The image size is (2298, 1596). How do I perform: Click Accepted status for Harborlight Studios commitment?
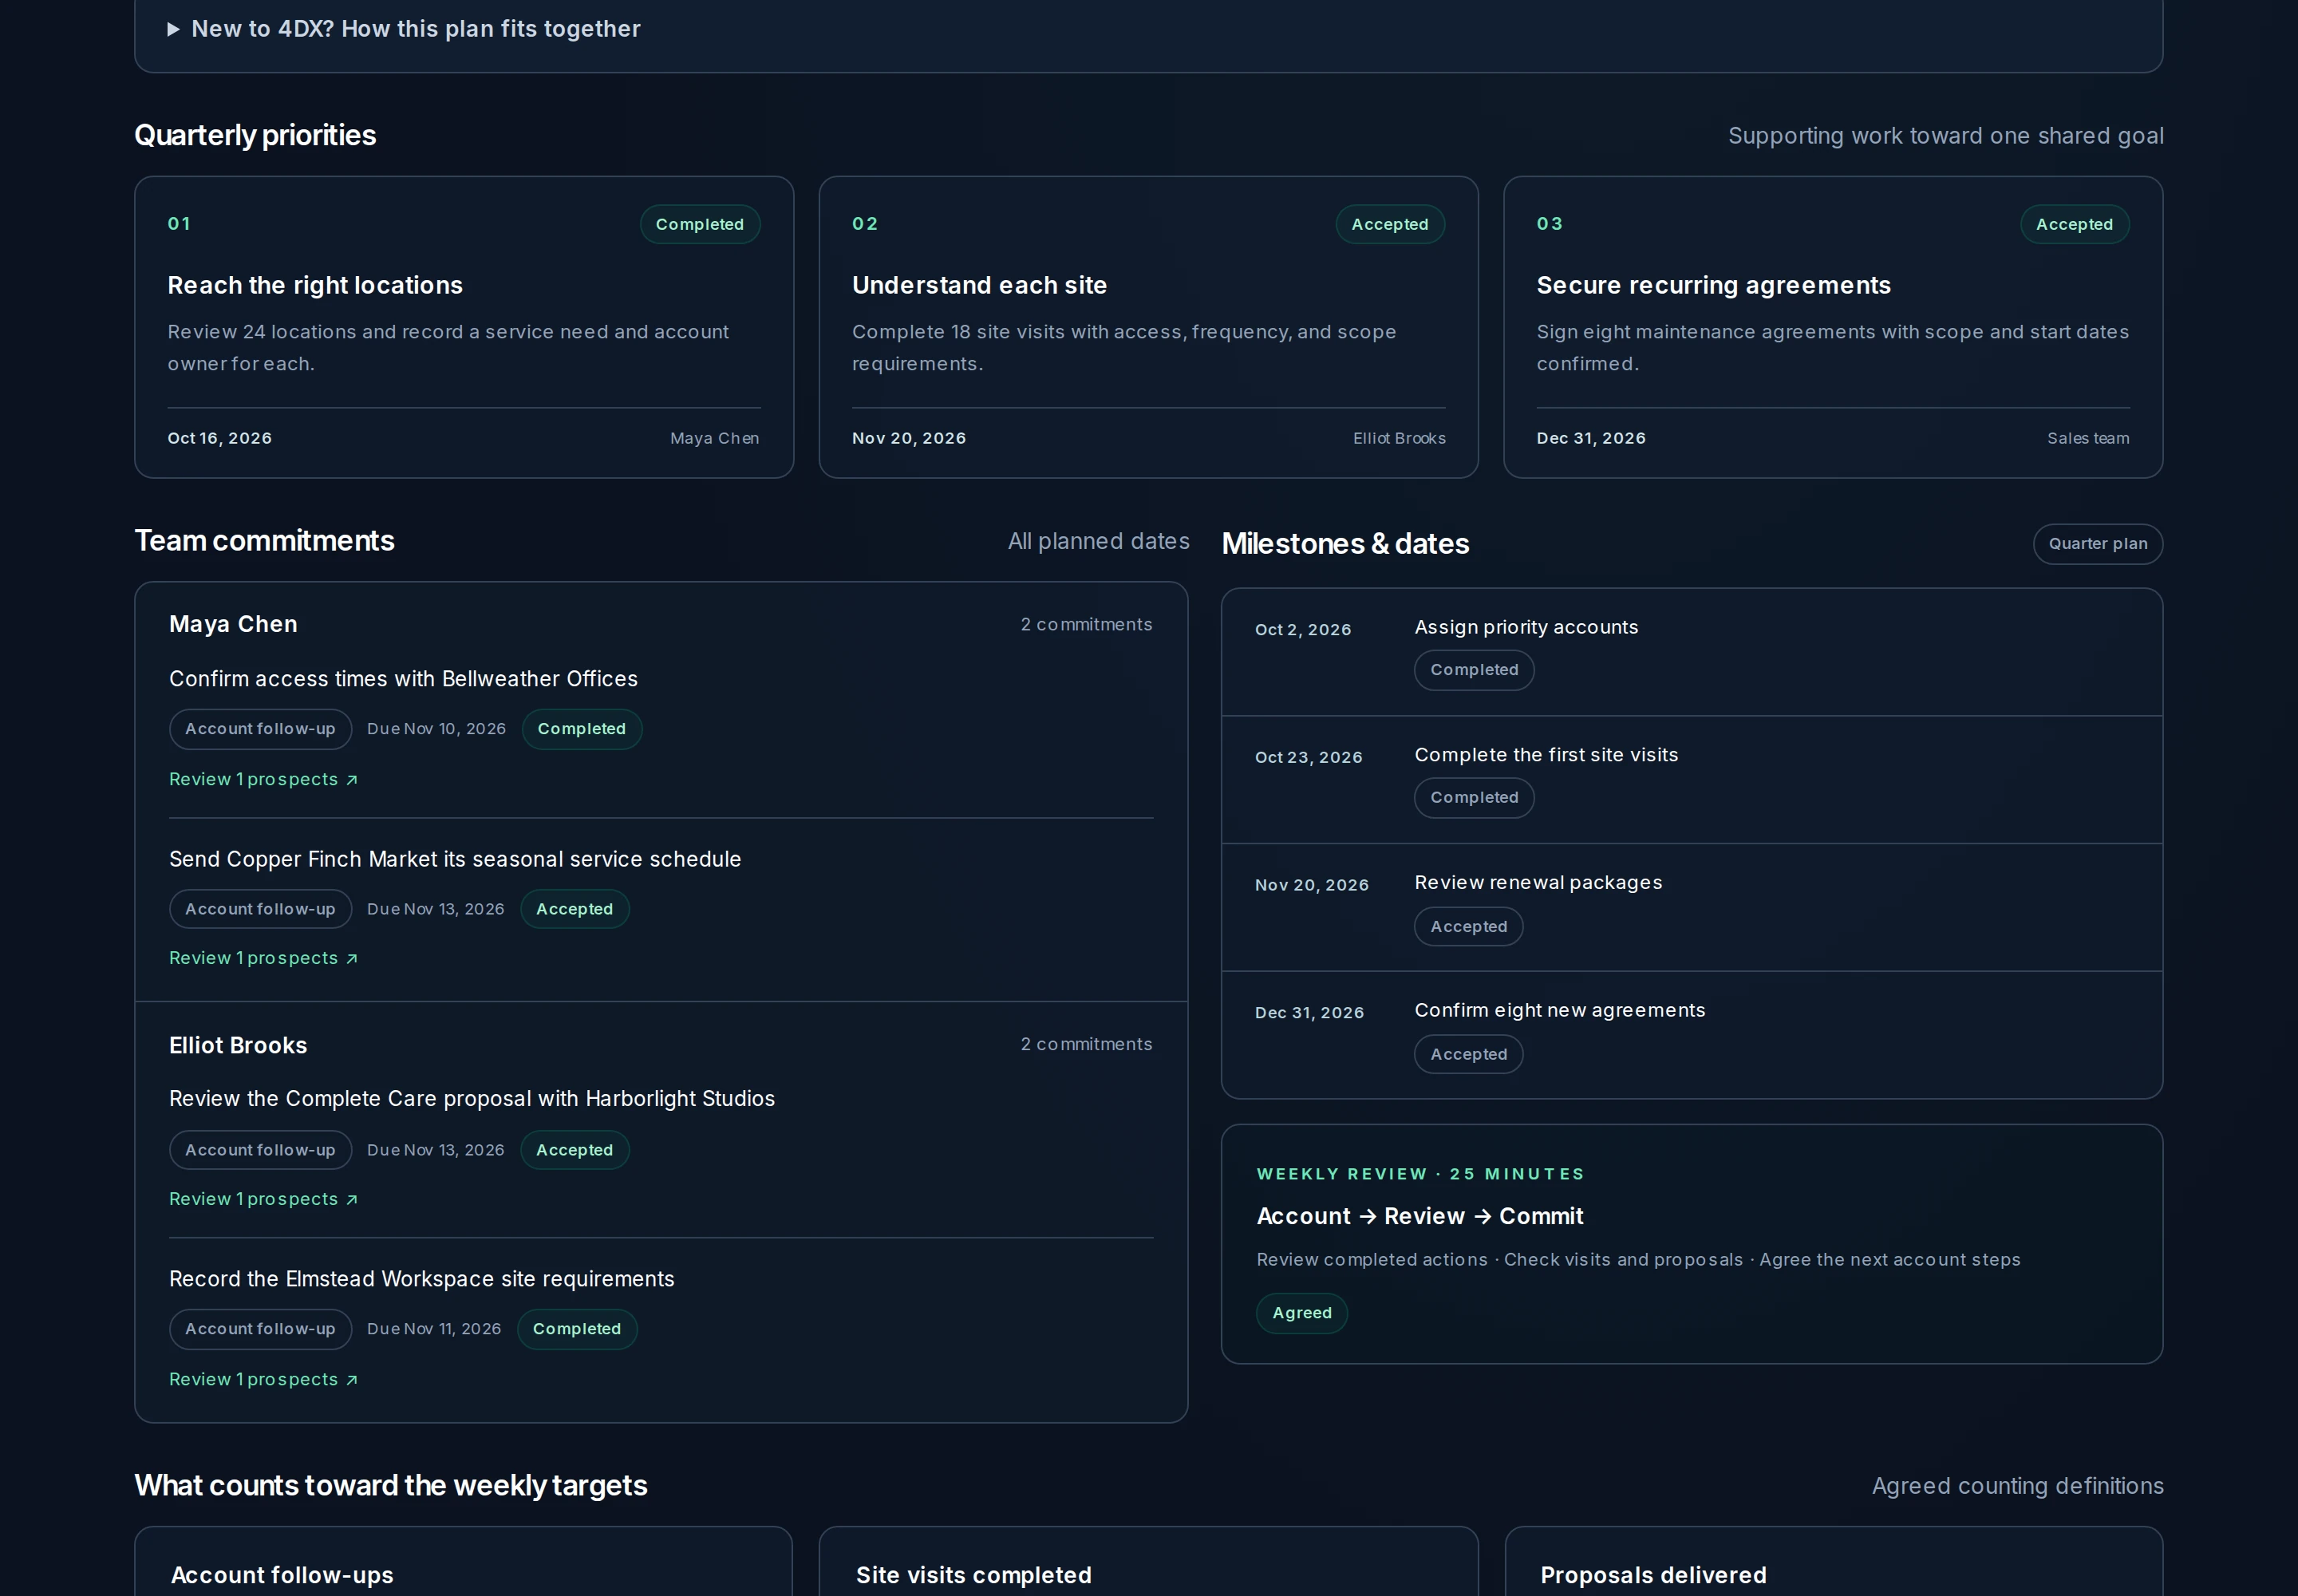574,1150
